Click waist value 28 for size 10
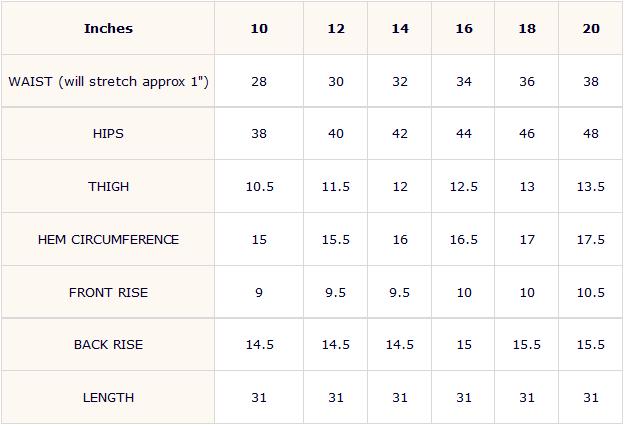 [x=259, y=81]
